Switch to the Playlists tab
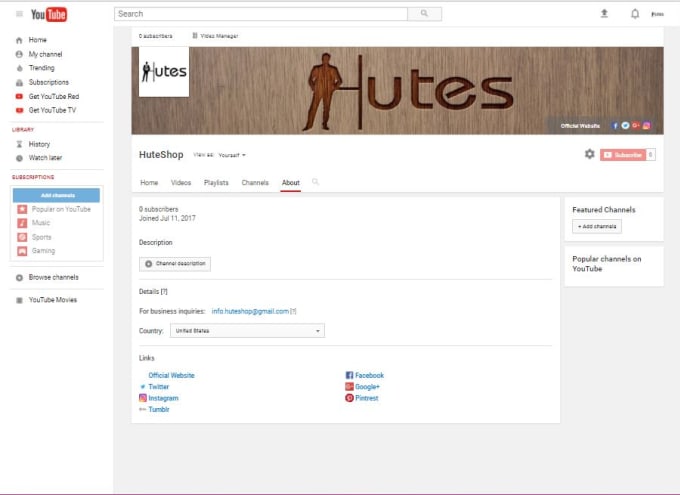Screen dimensions: 680x495 (216, 183)
